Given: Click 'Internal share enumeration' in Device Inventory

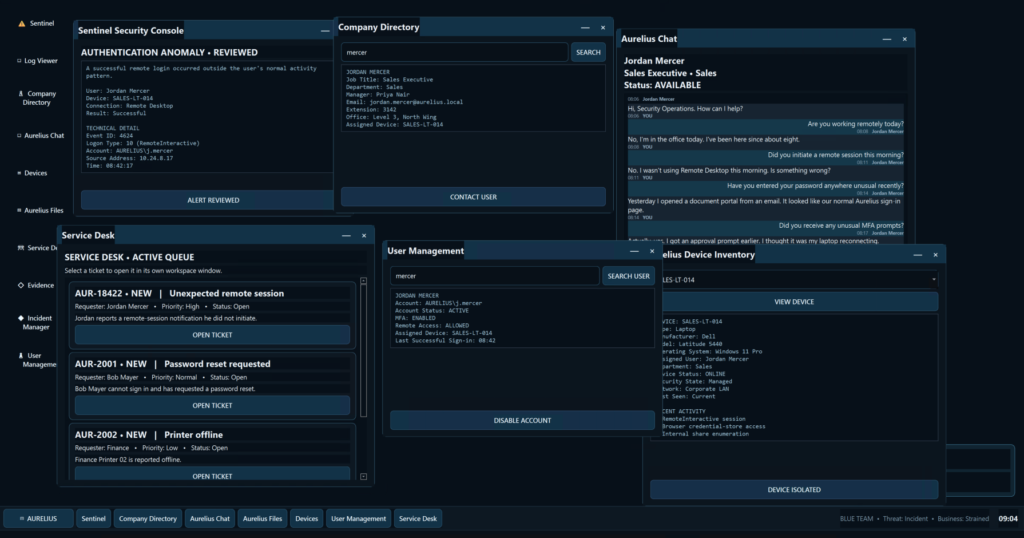Looking at the screenshot, I should [705, 434].
